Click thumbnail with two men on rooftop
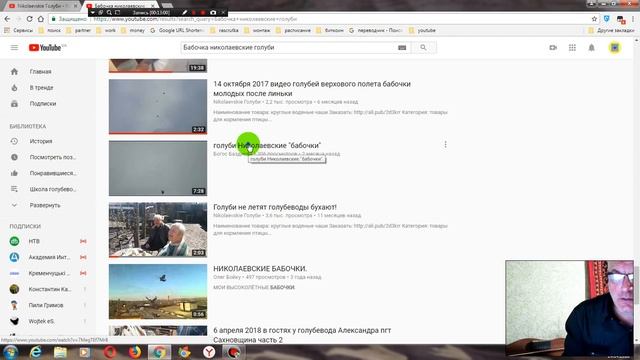 (x=158, y=230)
